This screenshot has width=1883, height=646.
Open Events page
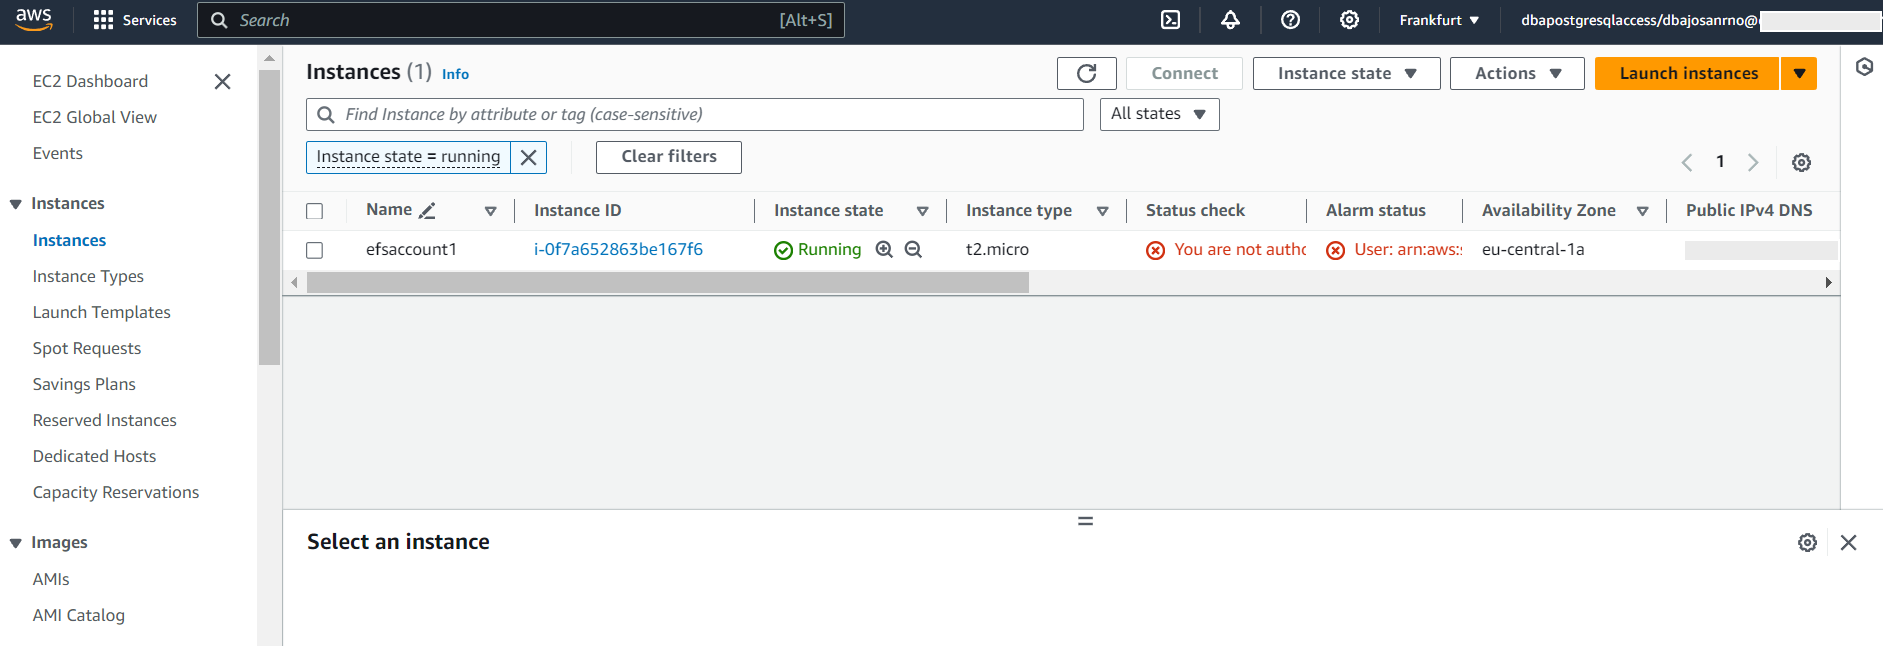[58, 153]
